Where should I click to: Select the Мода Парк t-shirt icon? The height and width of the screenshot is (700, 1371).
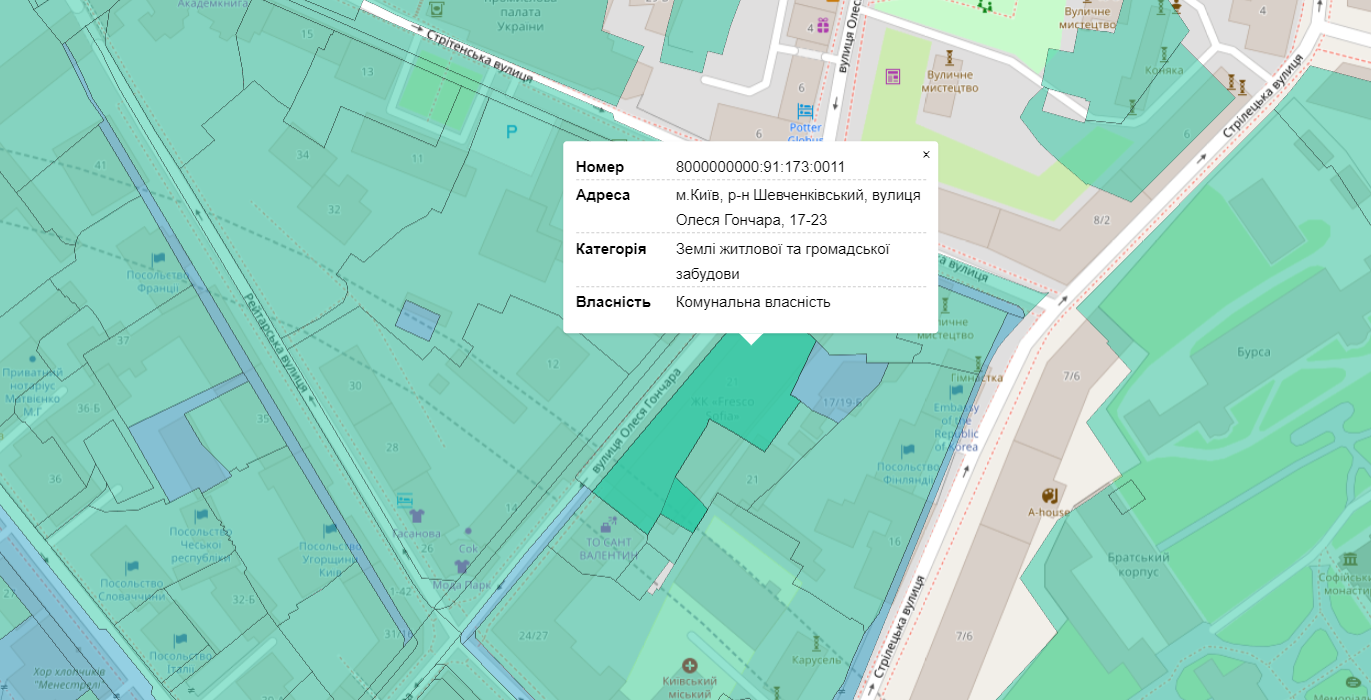click(462, 567)
